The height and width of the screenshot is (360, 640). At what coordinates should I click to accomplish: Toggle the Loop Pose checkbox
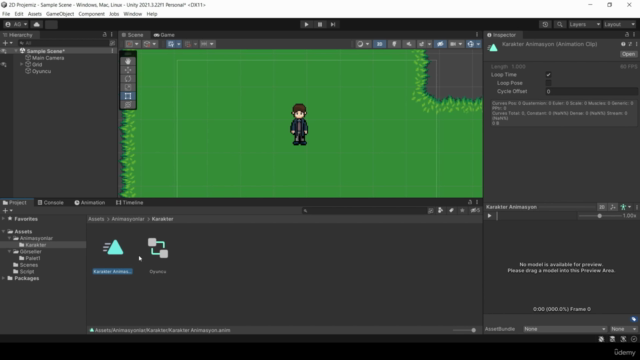click(x=548, y=83)
